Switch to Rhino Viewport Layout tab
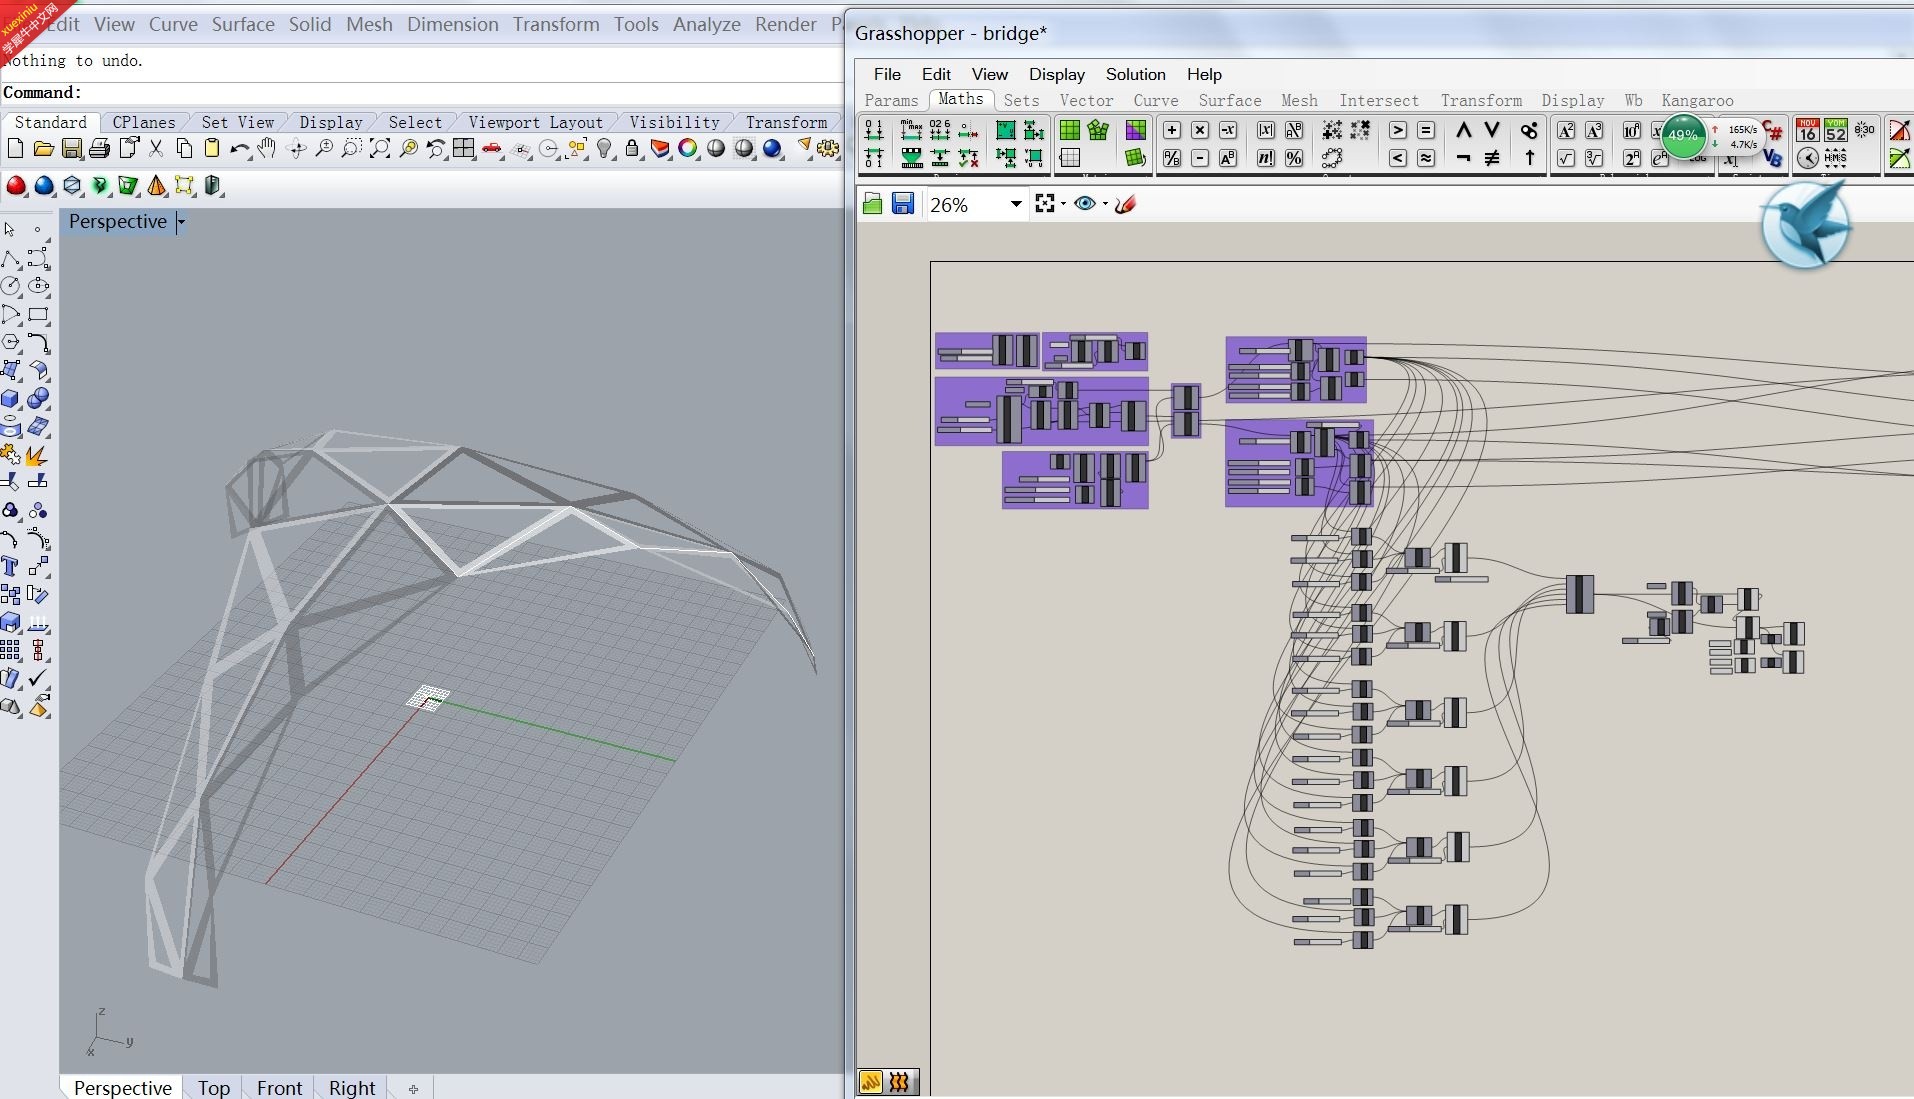 [536, 122]
